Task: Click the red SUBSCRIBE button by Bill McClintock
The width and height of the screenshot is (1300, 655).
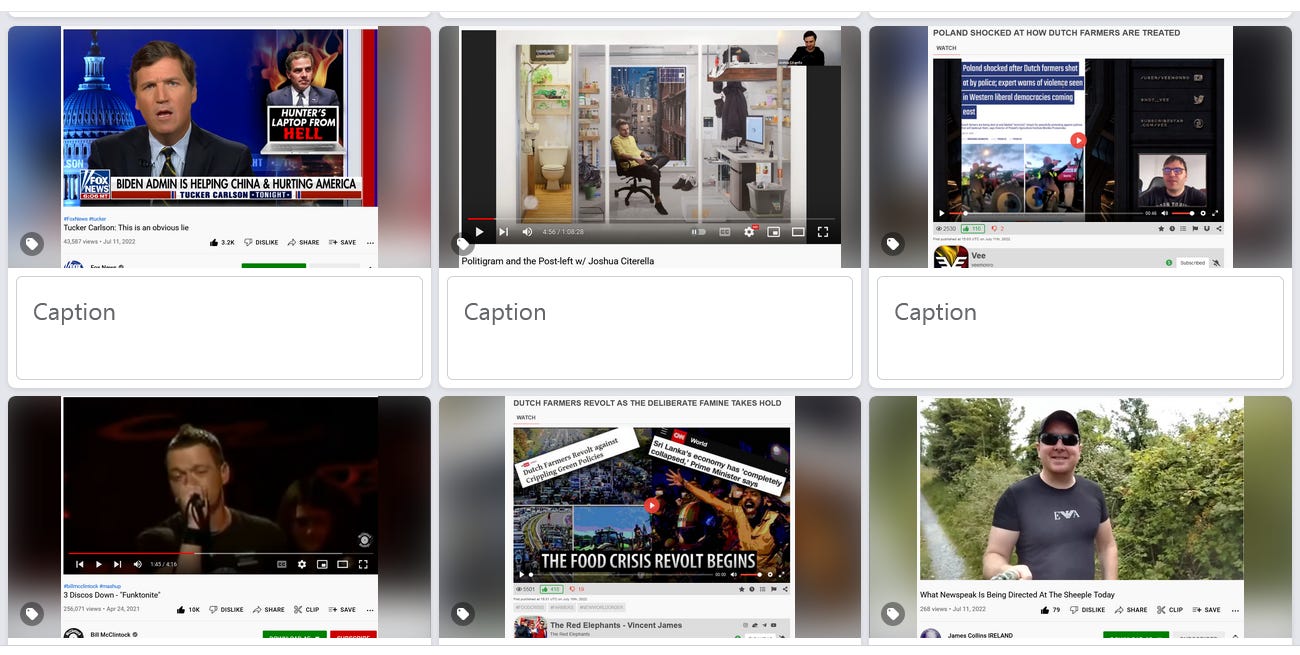Action: 353,636
